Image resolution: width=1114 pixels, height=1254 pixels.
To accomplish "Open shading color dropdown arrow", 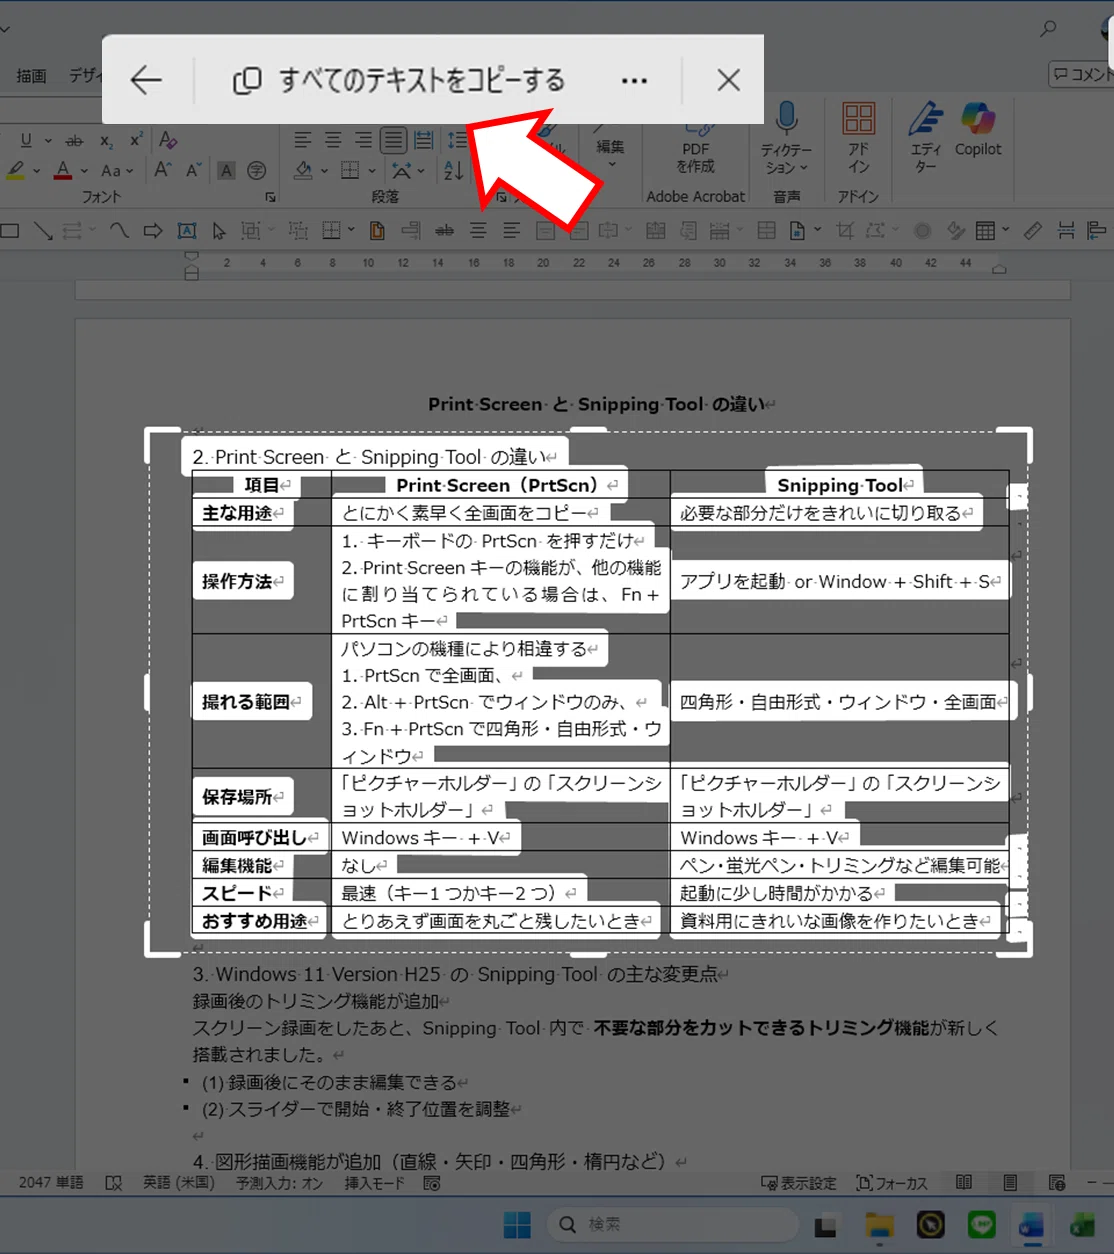I will 324,171.
